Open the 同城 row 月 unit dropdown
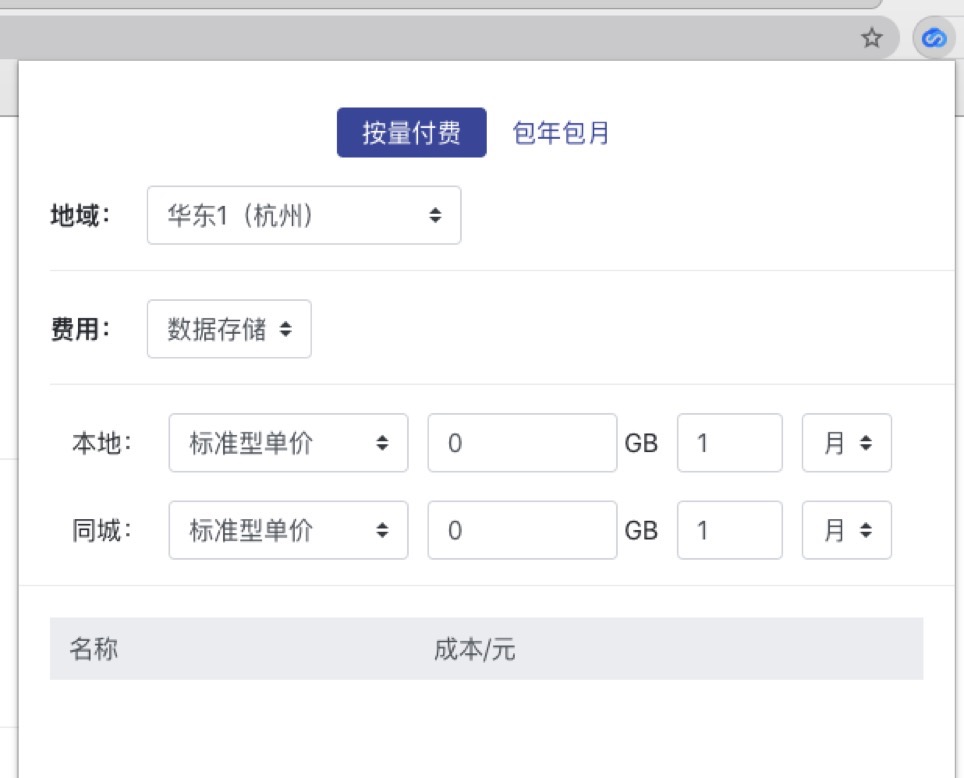The image size is (964, 778). tap(847, 530)
